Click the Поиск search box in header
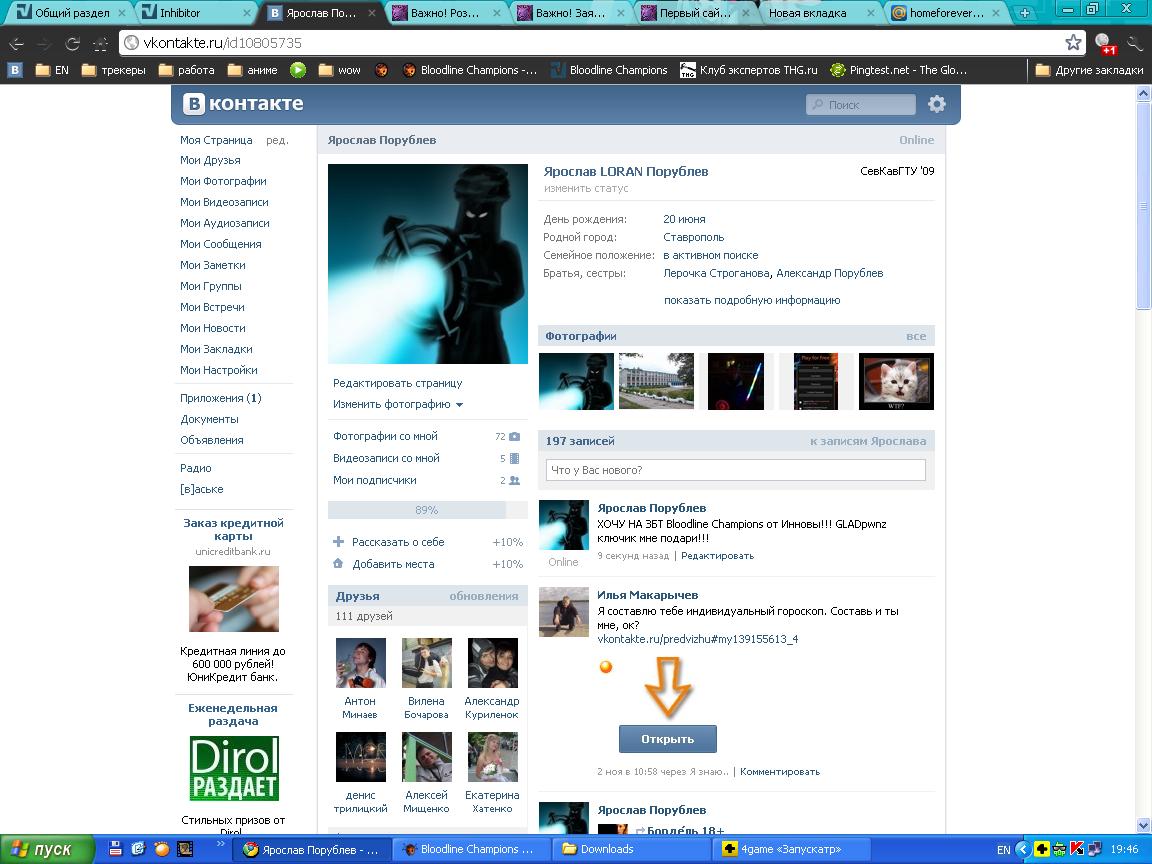1152x864 pixels. [x=861, y=105]
